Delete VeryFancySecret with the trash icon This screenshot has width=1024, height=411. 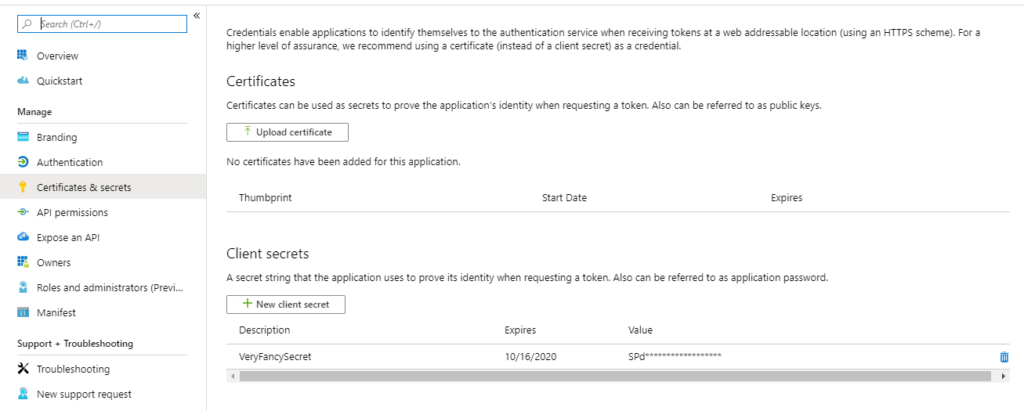pos(1004,357)
